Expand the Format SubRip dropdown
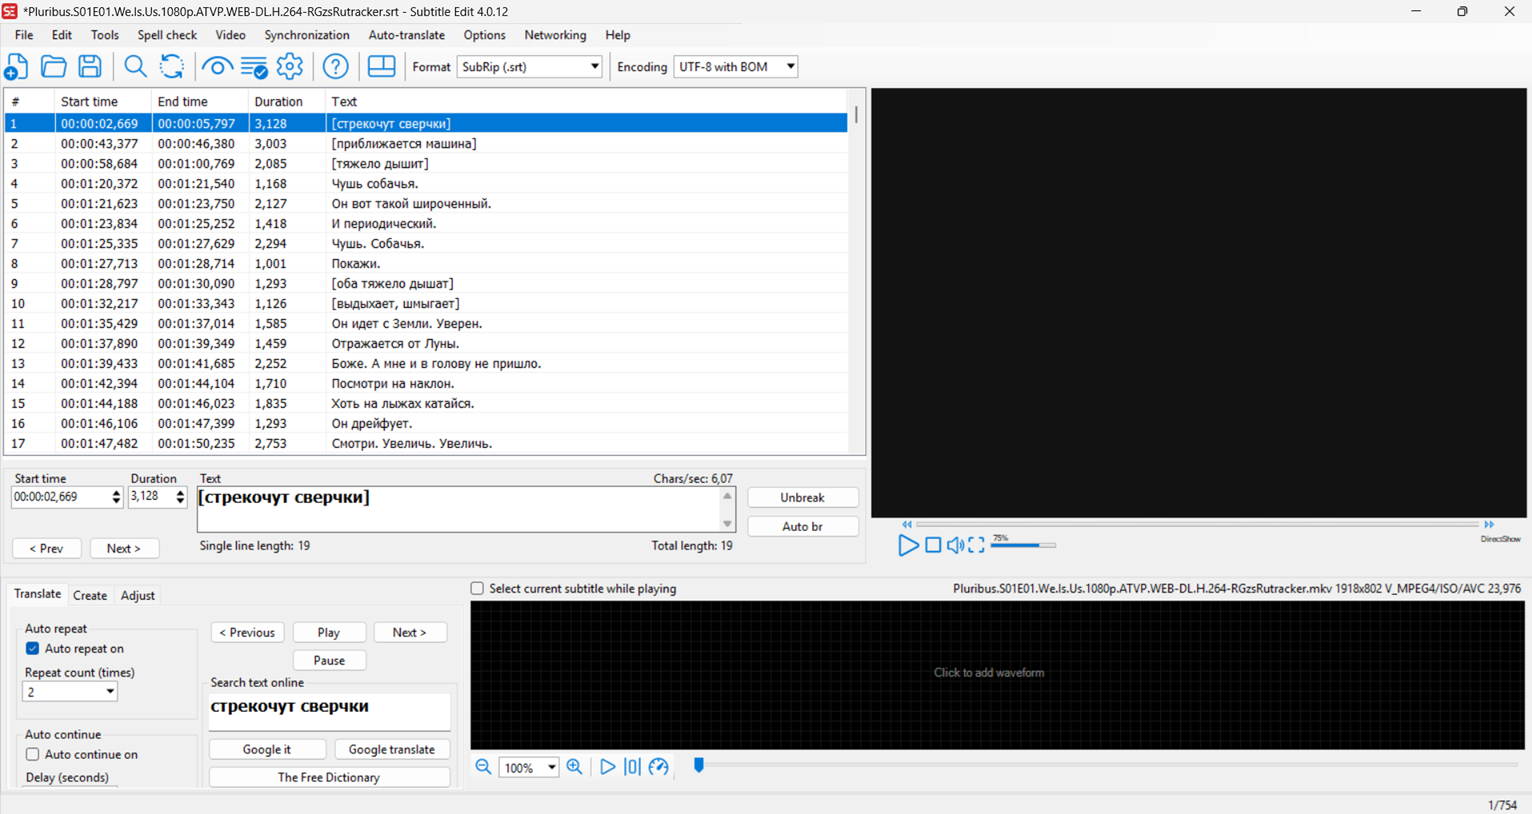Viewport: 1532px width, 814px height. [x=594, y=67]
